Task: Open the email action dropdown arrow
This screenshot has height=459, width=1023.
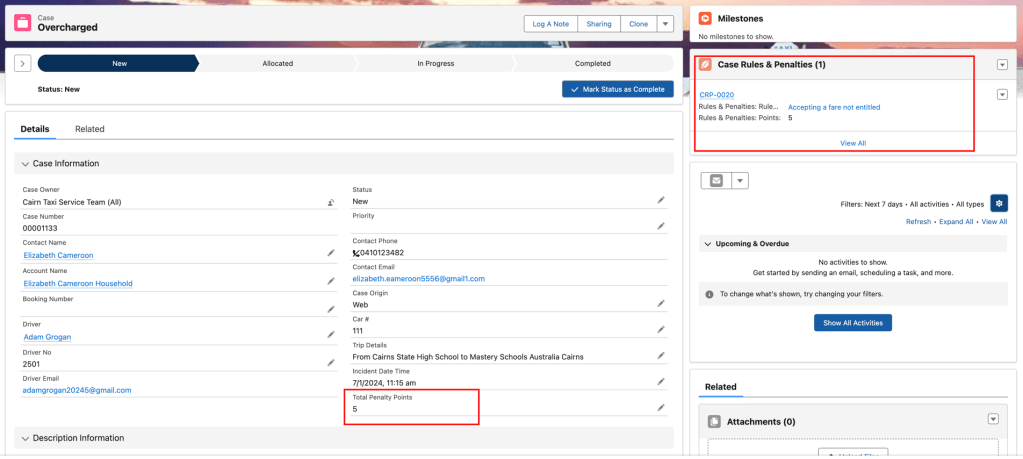Action: (741, 181)
